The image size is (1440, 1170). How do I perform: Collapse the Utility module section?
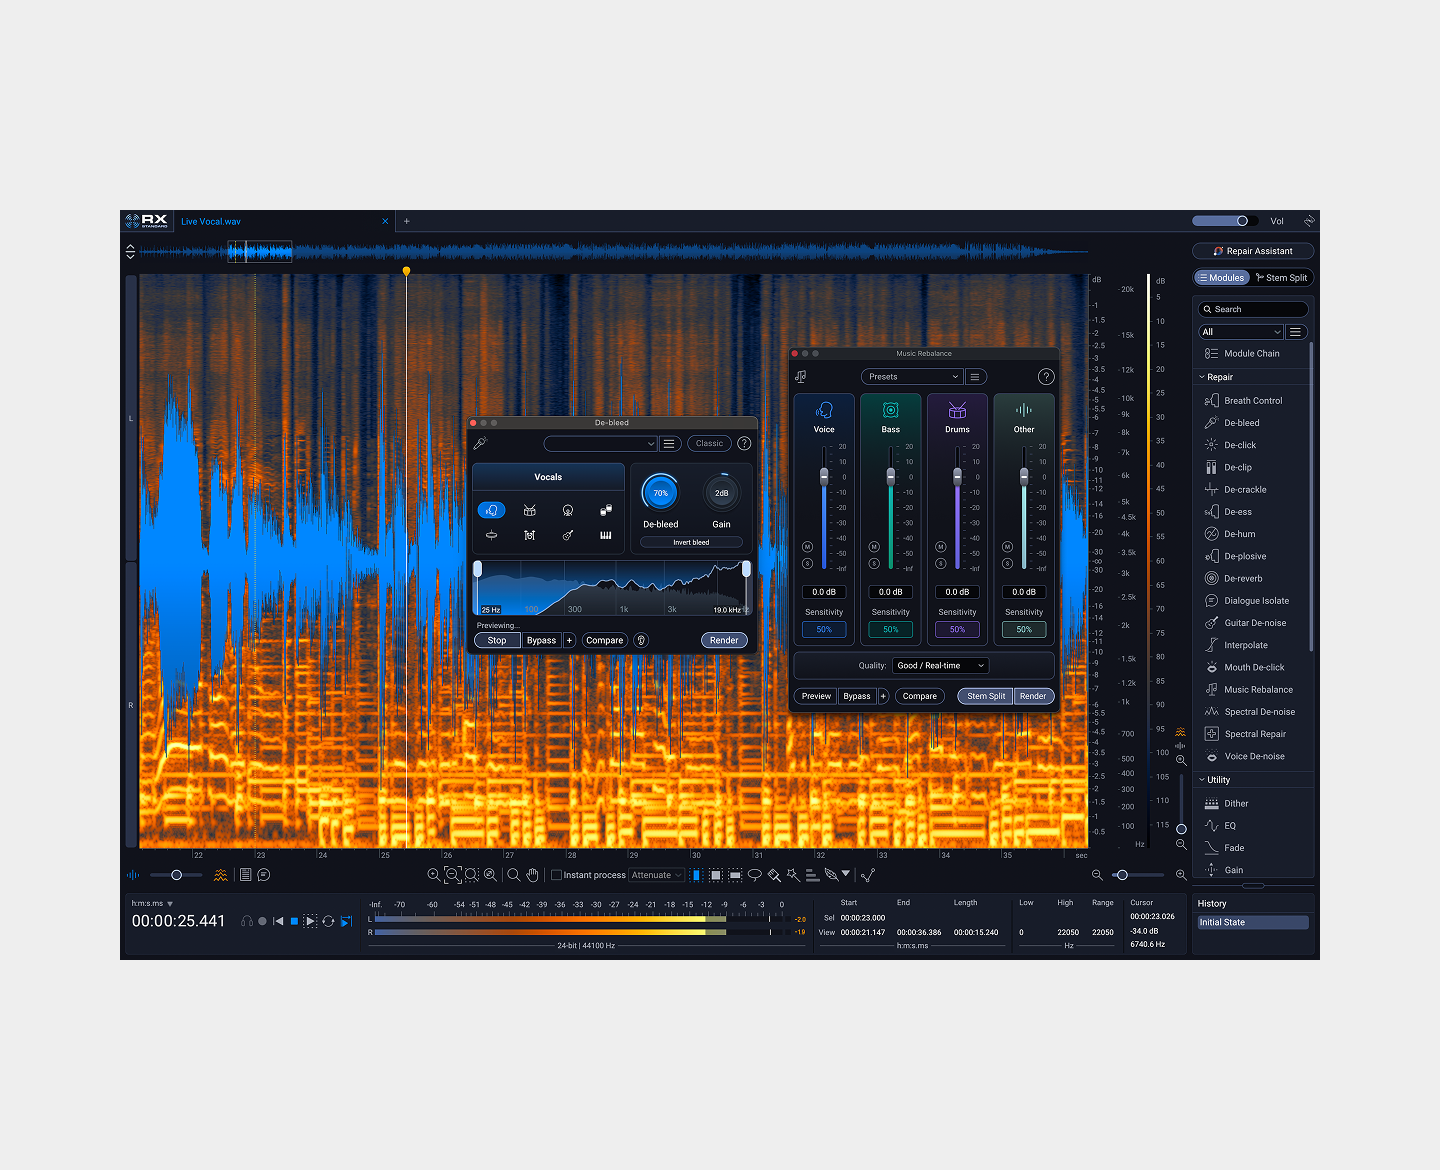coord(1202,780)
